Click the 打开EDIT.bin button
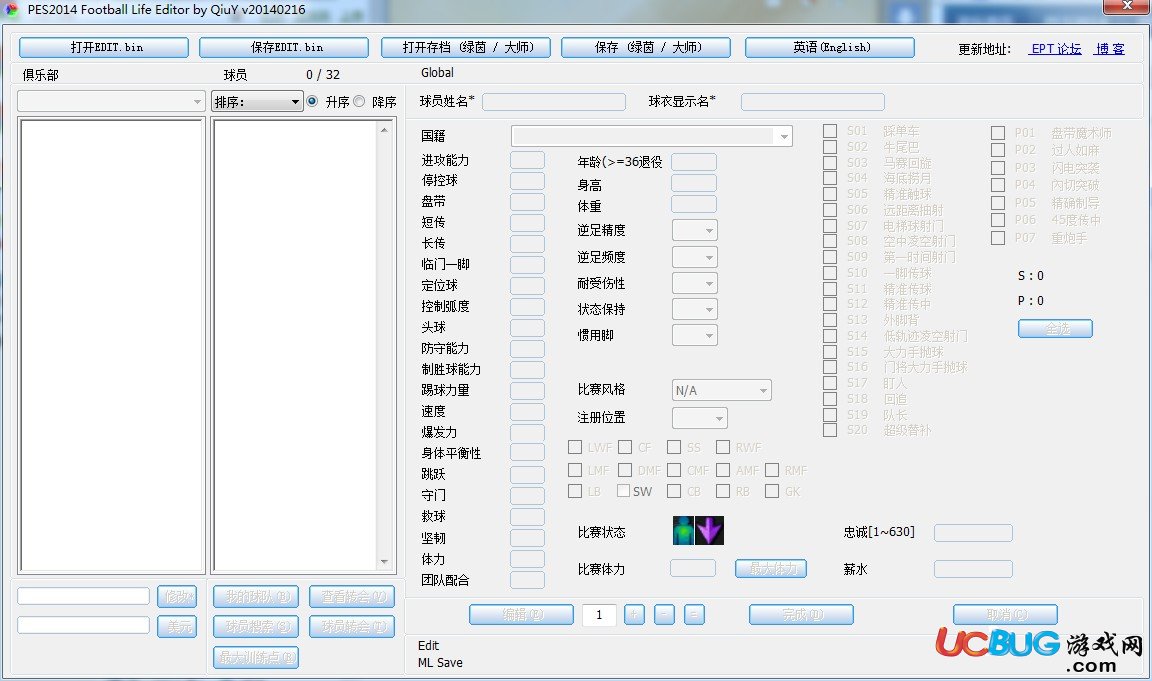This screenshot has height=681, width=1152. click(104, 48)
